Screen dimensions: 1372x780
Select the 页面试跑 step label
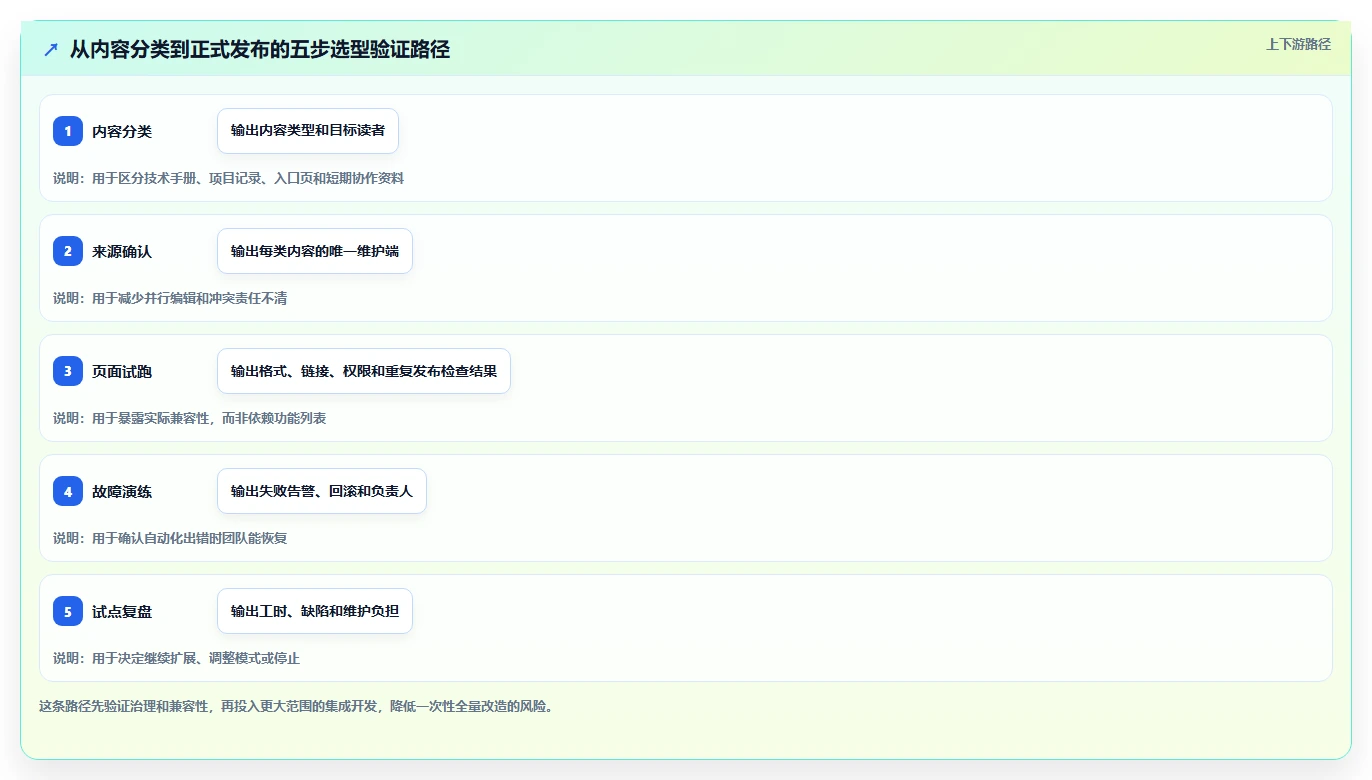(x=122, y=371)
